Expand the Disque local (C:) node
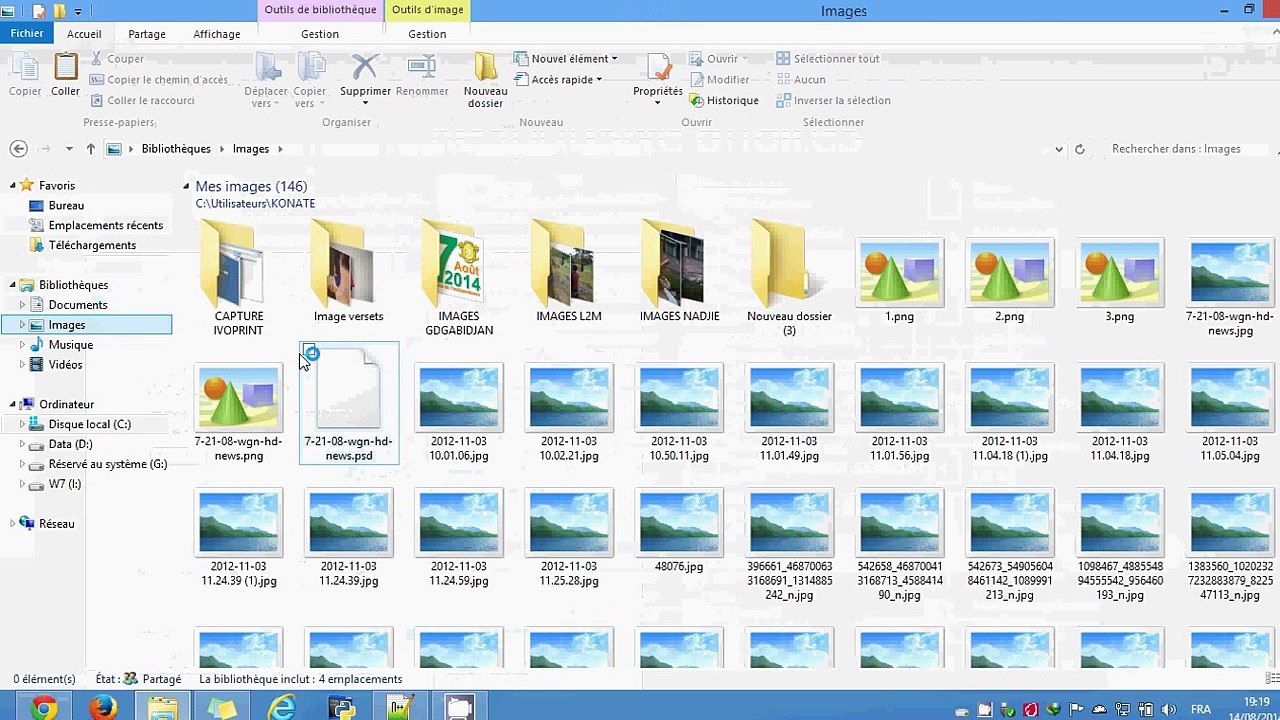The image size is (1280, 720). click(x=22, y=425)
